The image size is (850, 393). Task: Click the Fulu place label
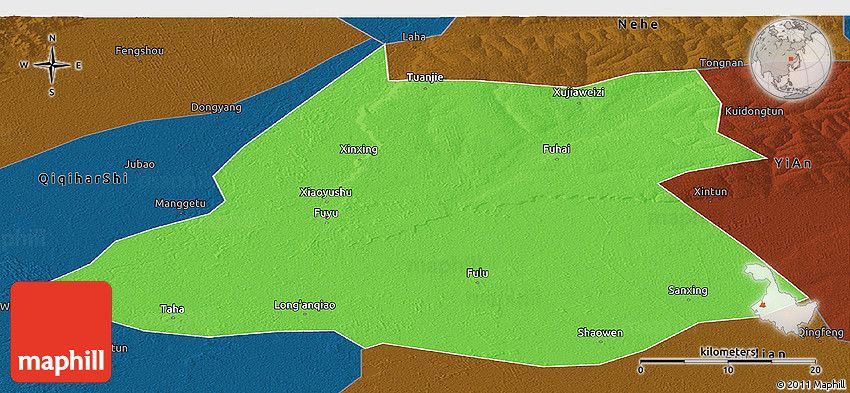(x=477, y=273)
